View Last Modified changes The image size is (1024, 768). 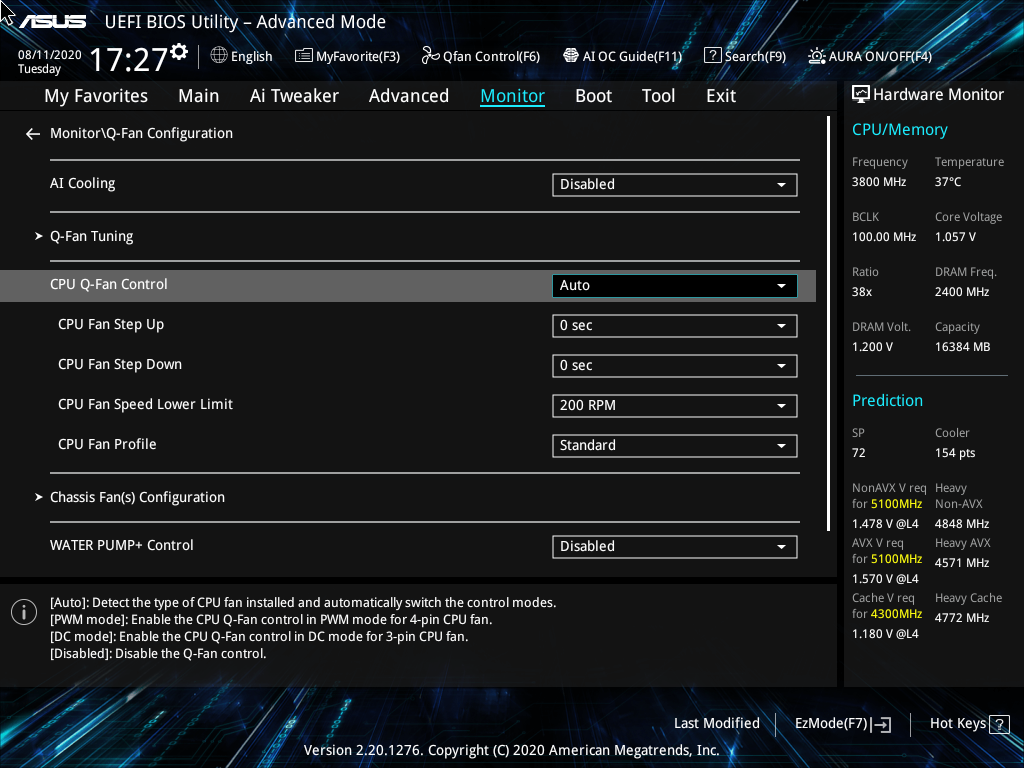(x=717, y=723)
